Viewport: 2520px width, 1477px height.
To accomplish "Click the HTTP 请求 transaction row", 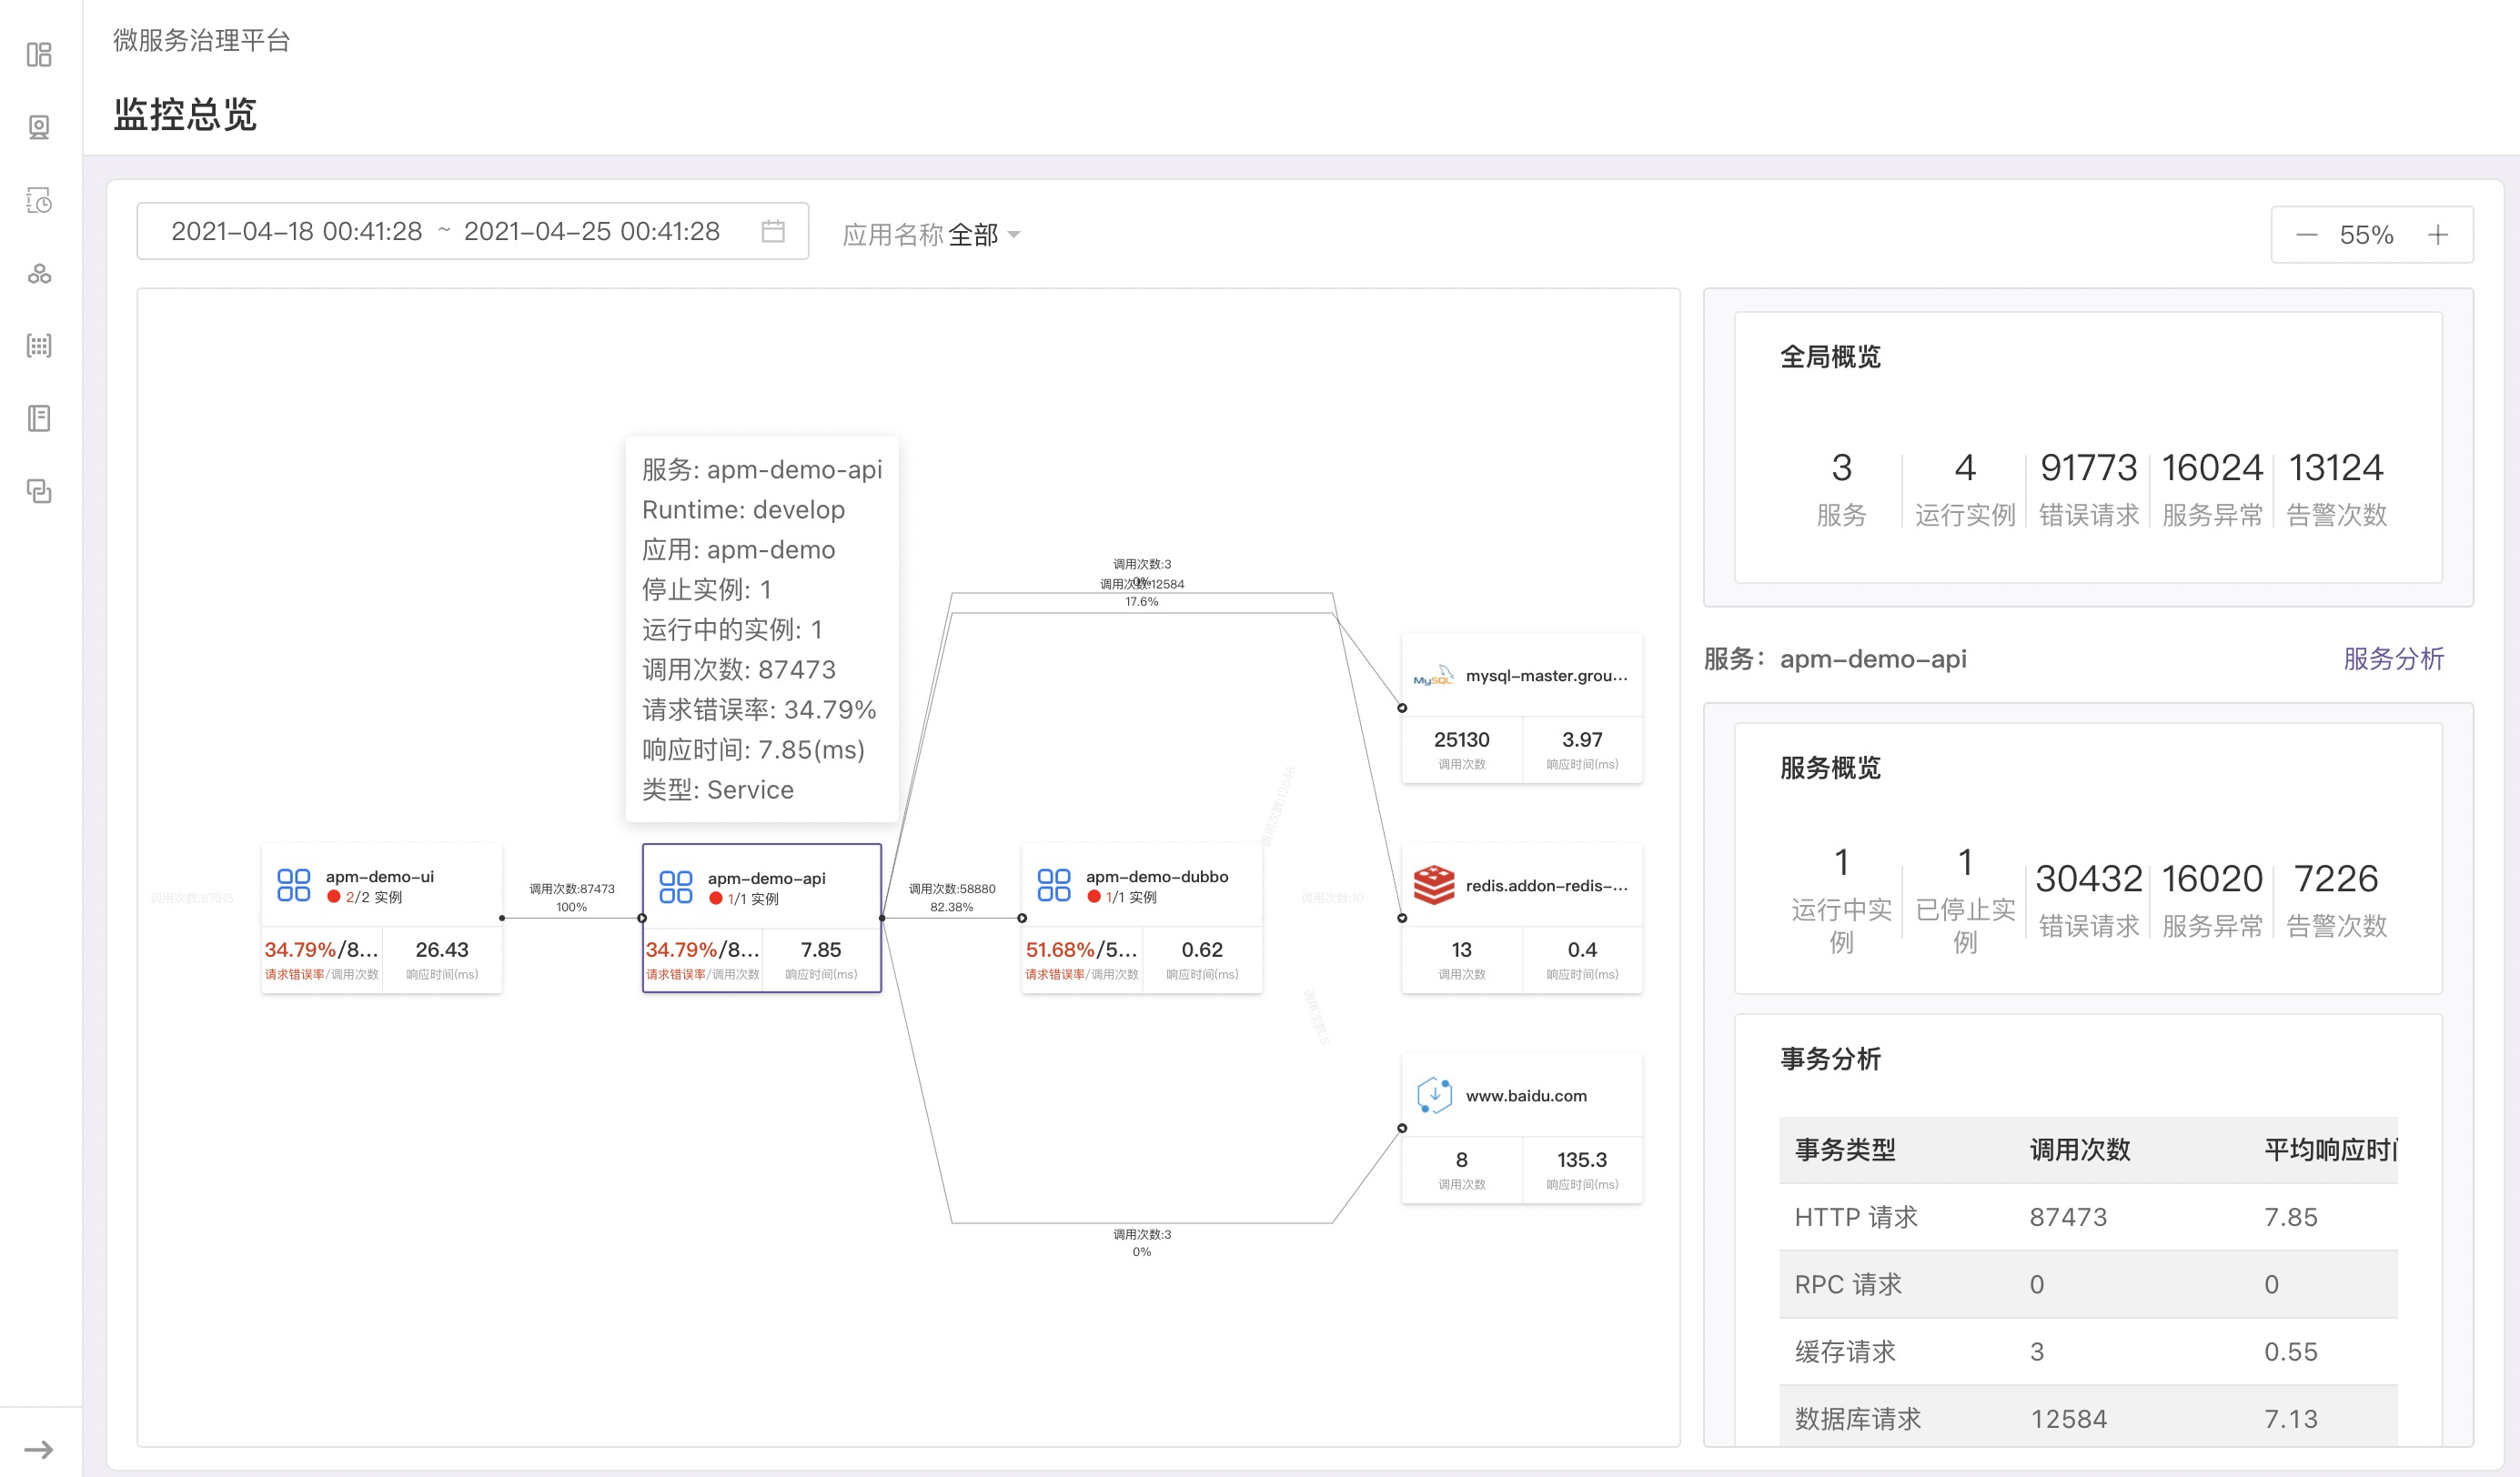I will click(x=2088, y=1217).
